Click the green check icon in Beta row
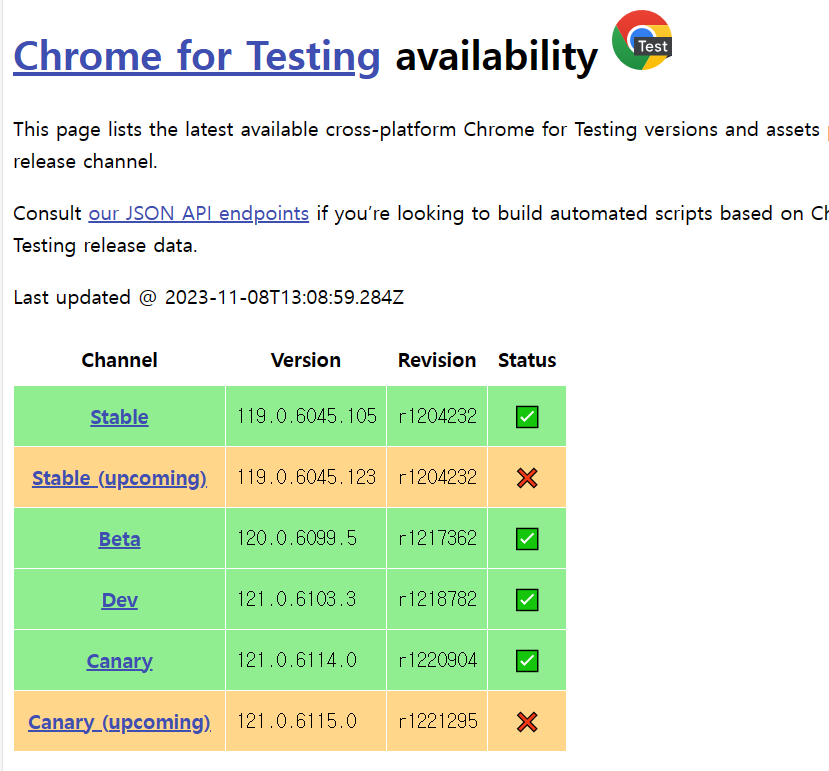Image resolution: width=829 pixels, height=771 pixels. 527,539
